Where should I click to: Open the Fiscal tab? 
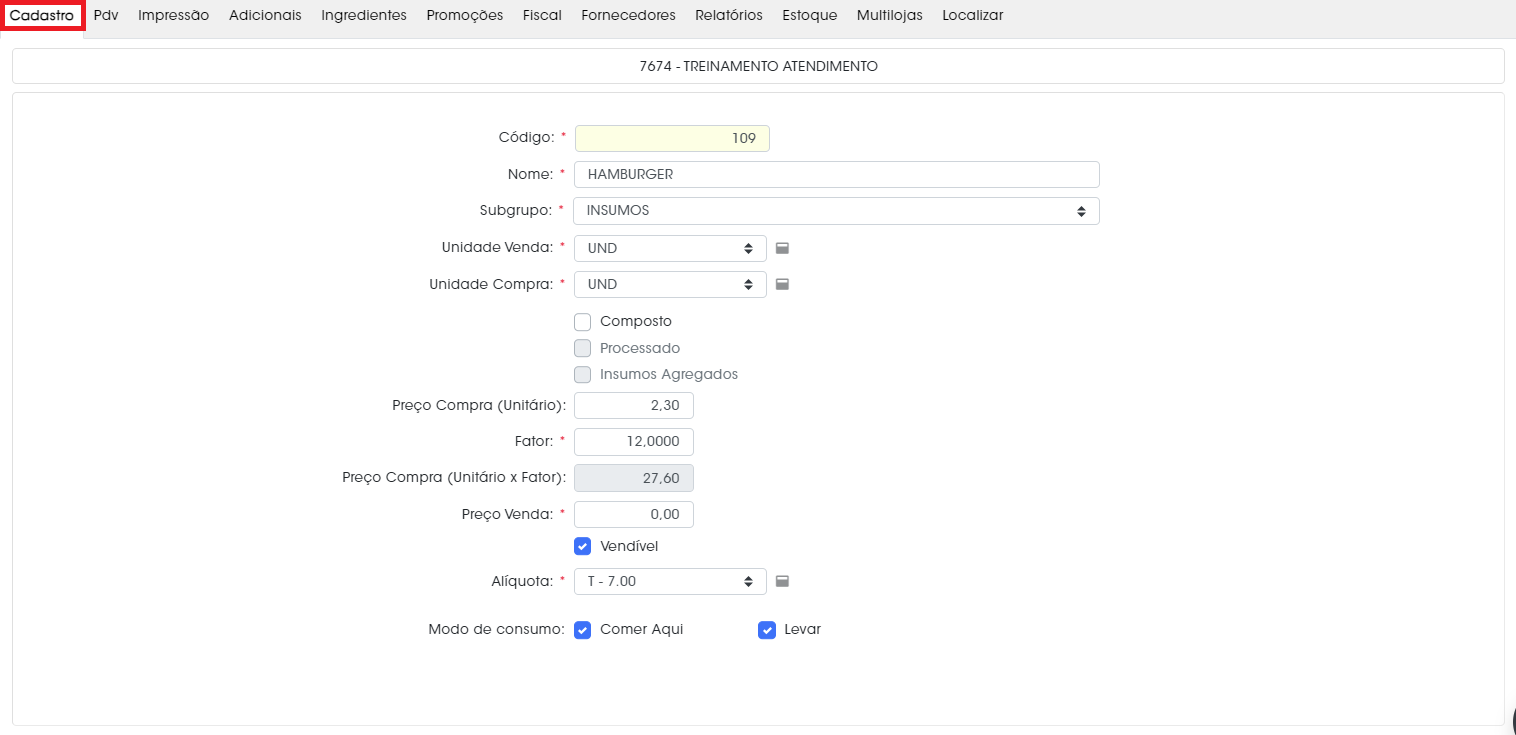[x=542, y=15]
